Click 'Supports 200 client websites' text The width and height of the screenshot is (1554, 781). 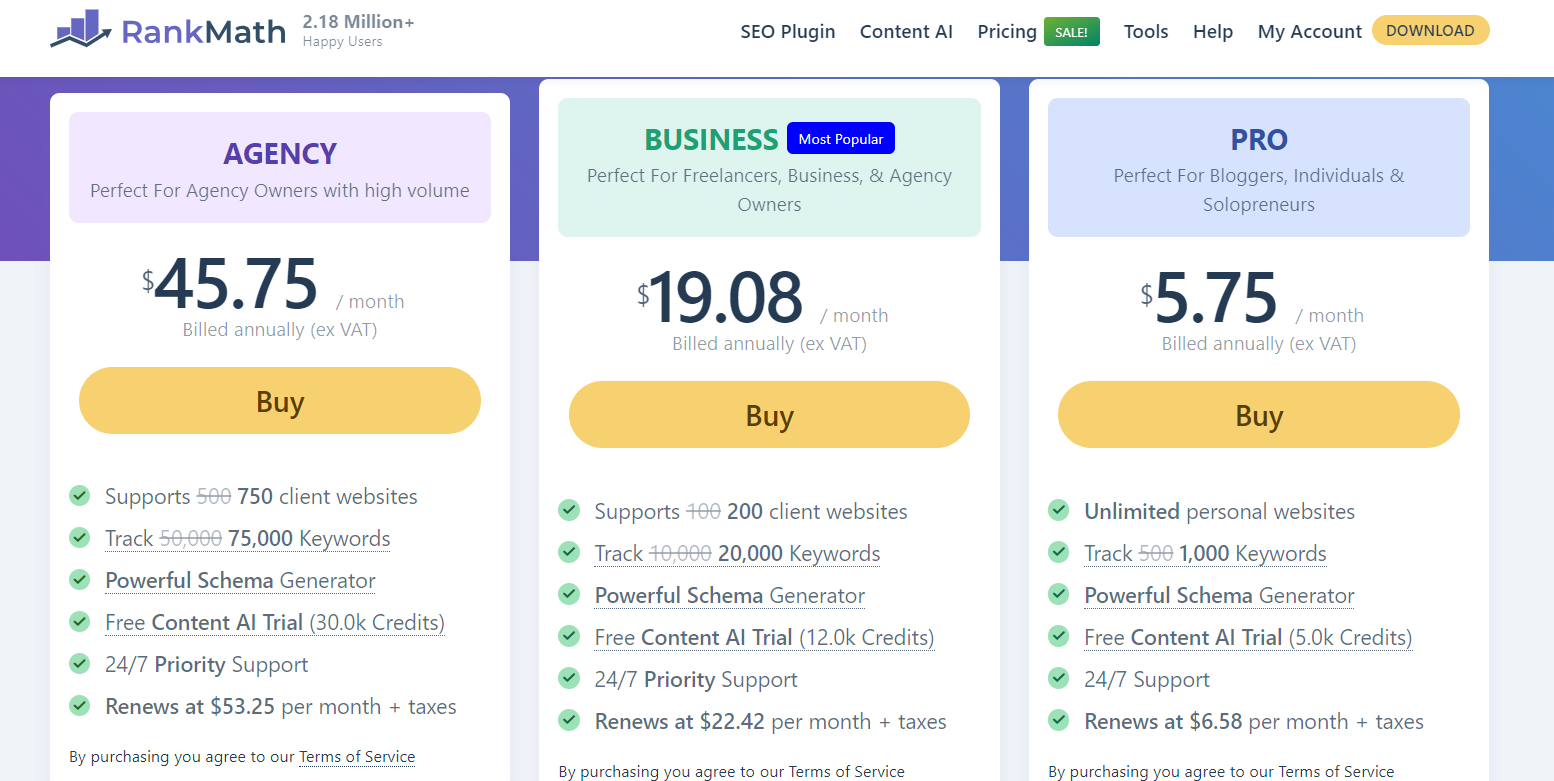click(x=751, y=511)
